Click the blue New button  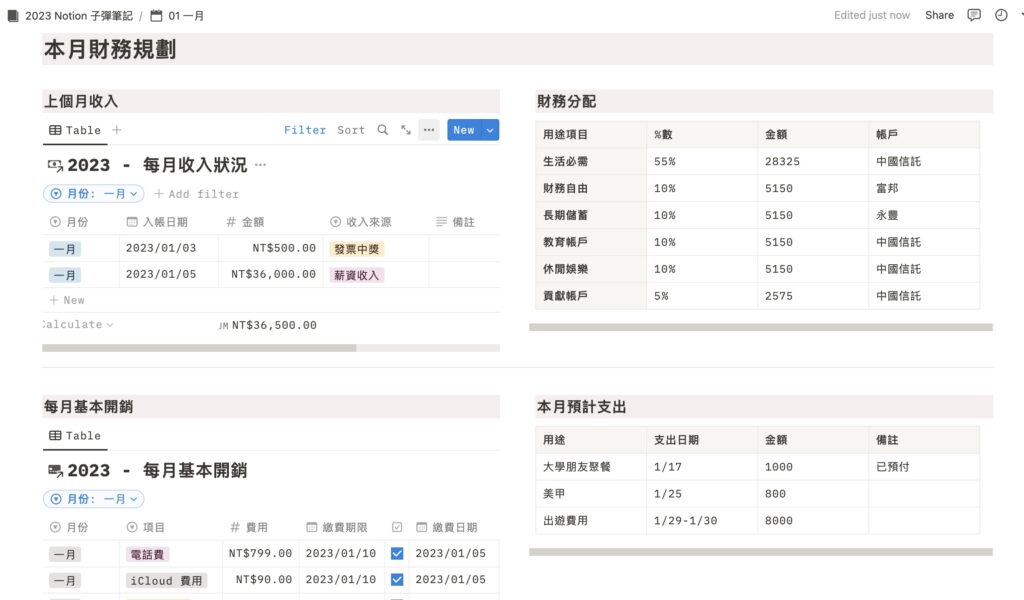coord(464,130)
